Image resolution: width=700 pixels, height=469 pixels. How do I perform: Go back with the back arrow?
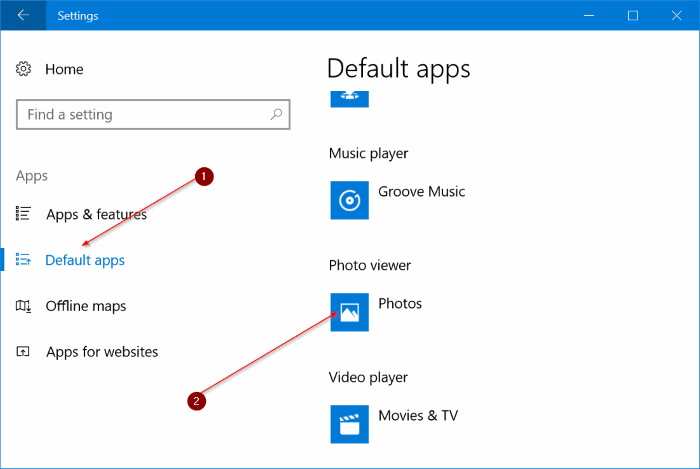(x=23, y=16)
